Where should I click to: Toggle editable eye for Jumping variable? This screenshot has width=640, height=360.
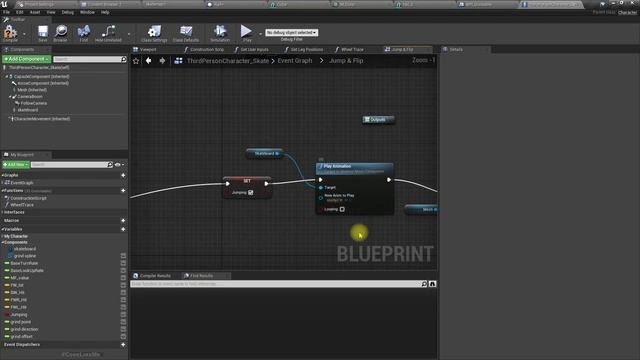(x=123, y=315)
